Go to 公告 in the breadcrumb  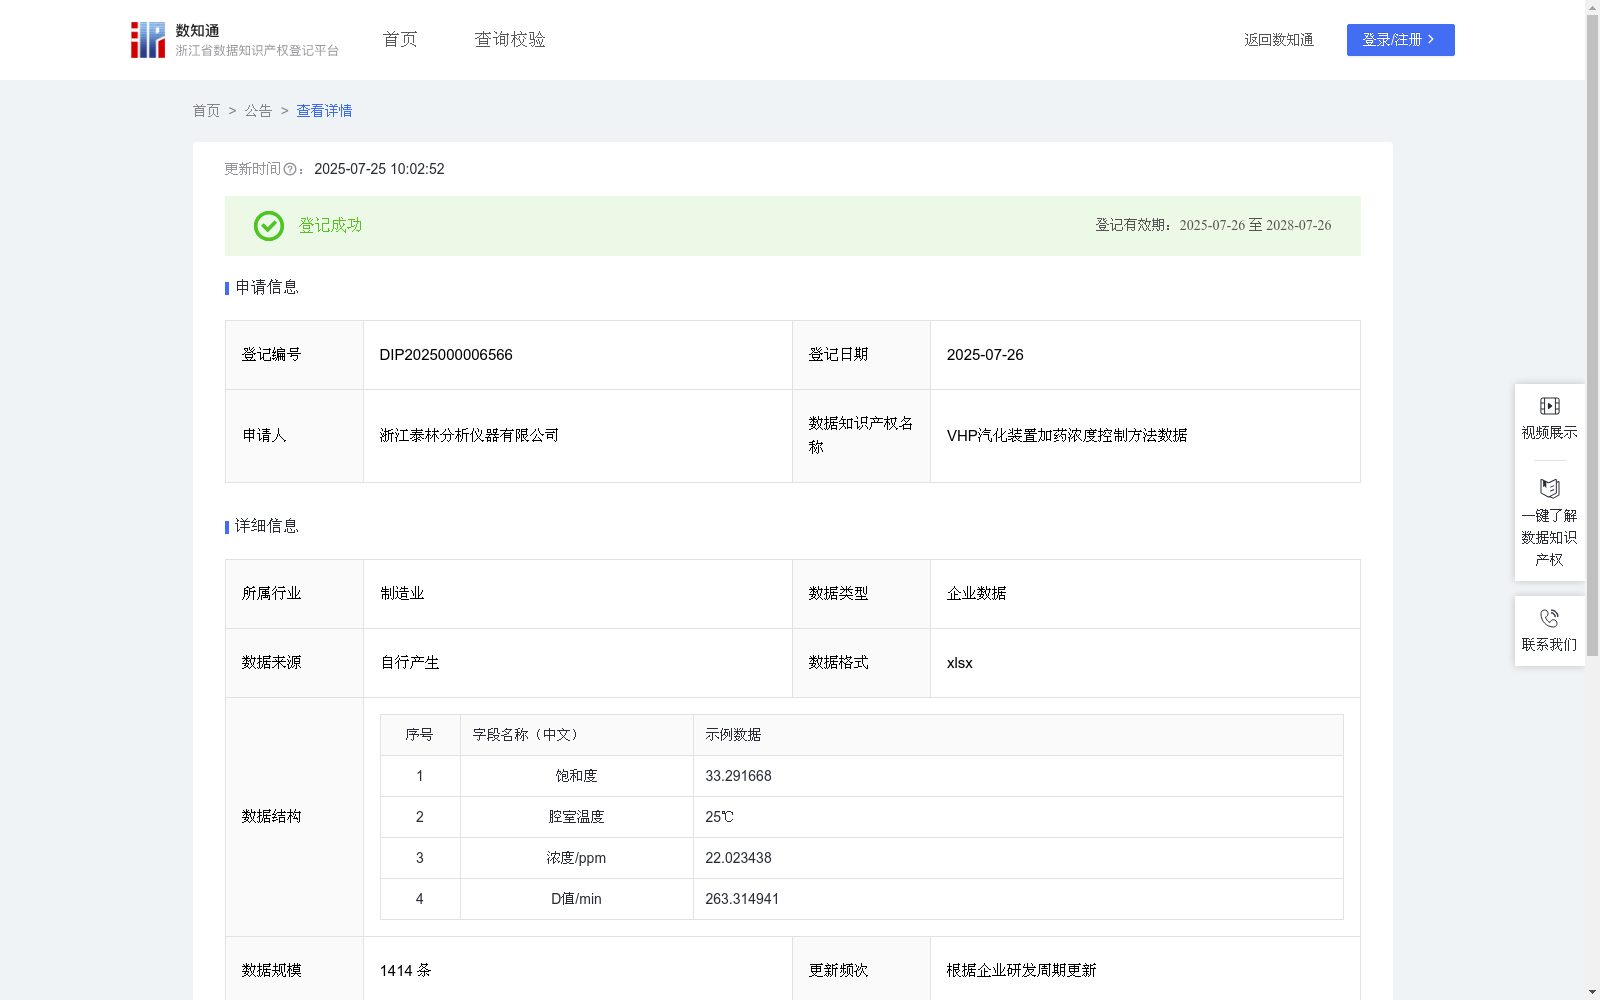tap(258, 111)
